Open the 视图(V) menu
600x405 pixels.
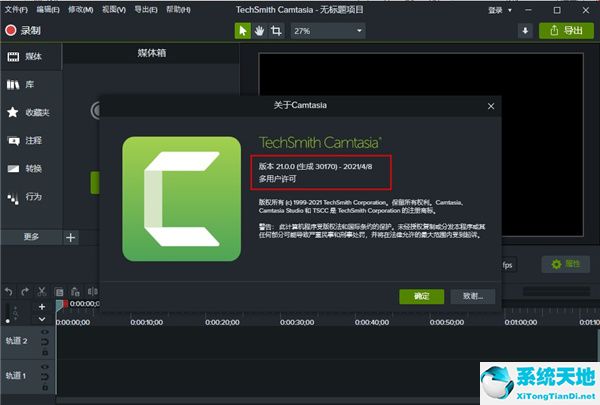114,9
